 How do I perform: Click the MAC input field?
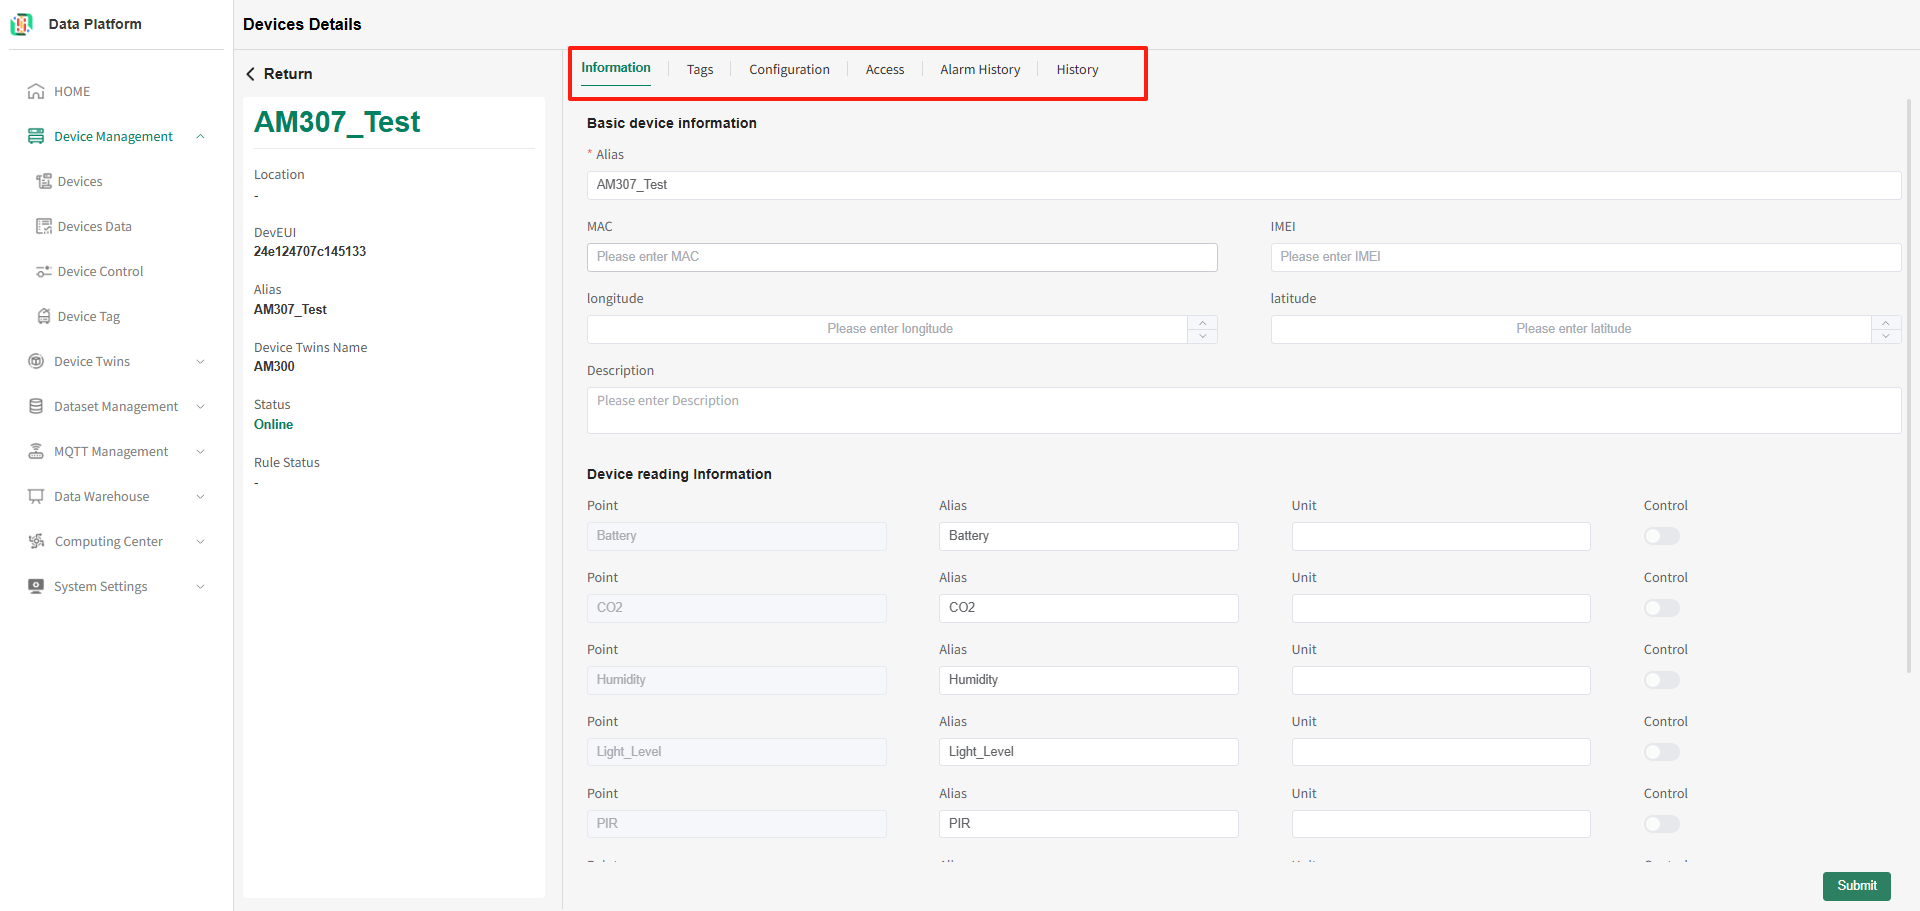[x=902, y=257]
